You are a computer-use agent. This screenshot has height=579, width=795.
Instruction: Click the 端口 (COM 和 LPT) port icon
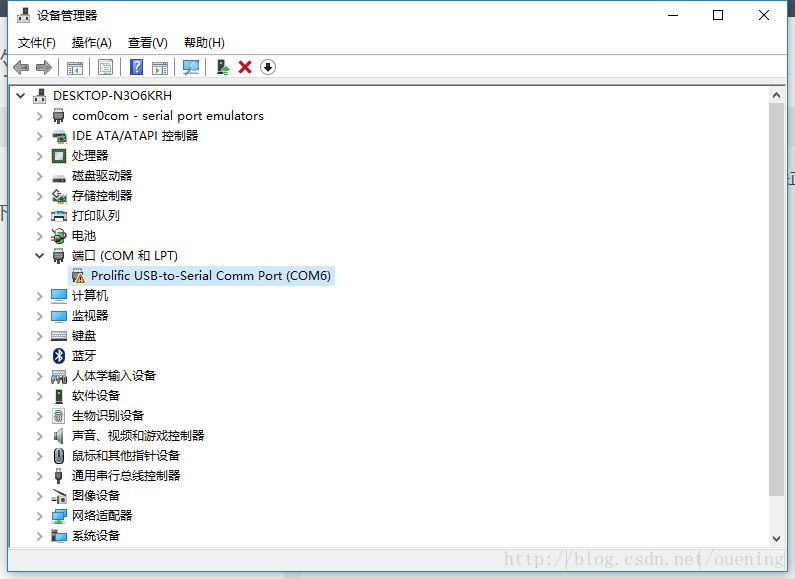pos(59,256)
